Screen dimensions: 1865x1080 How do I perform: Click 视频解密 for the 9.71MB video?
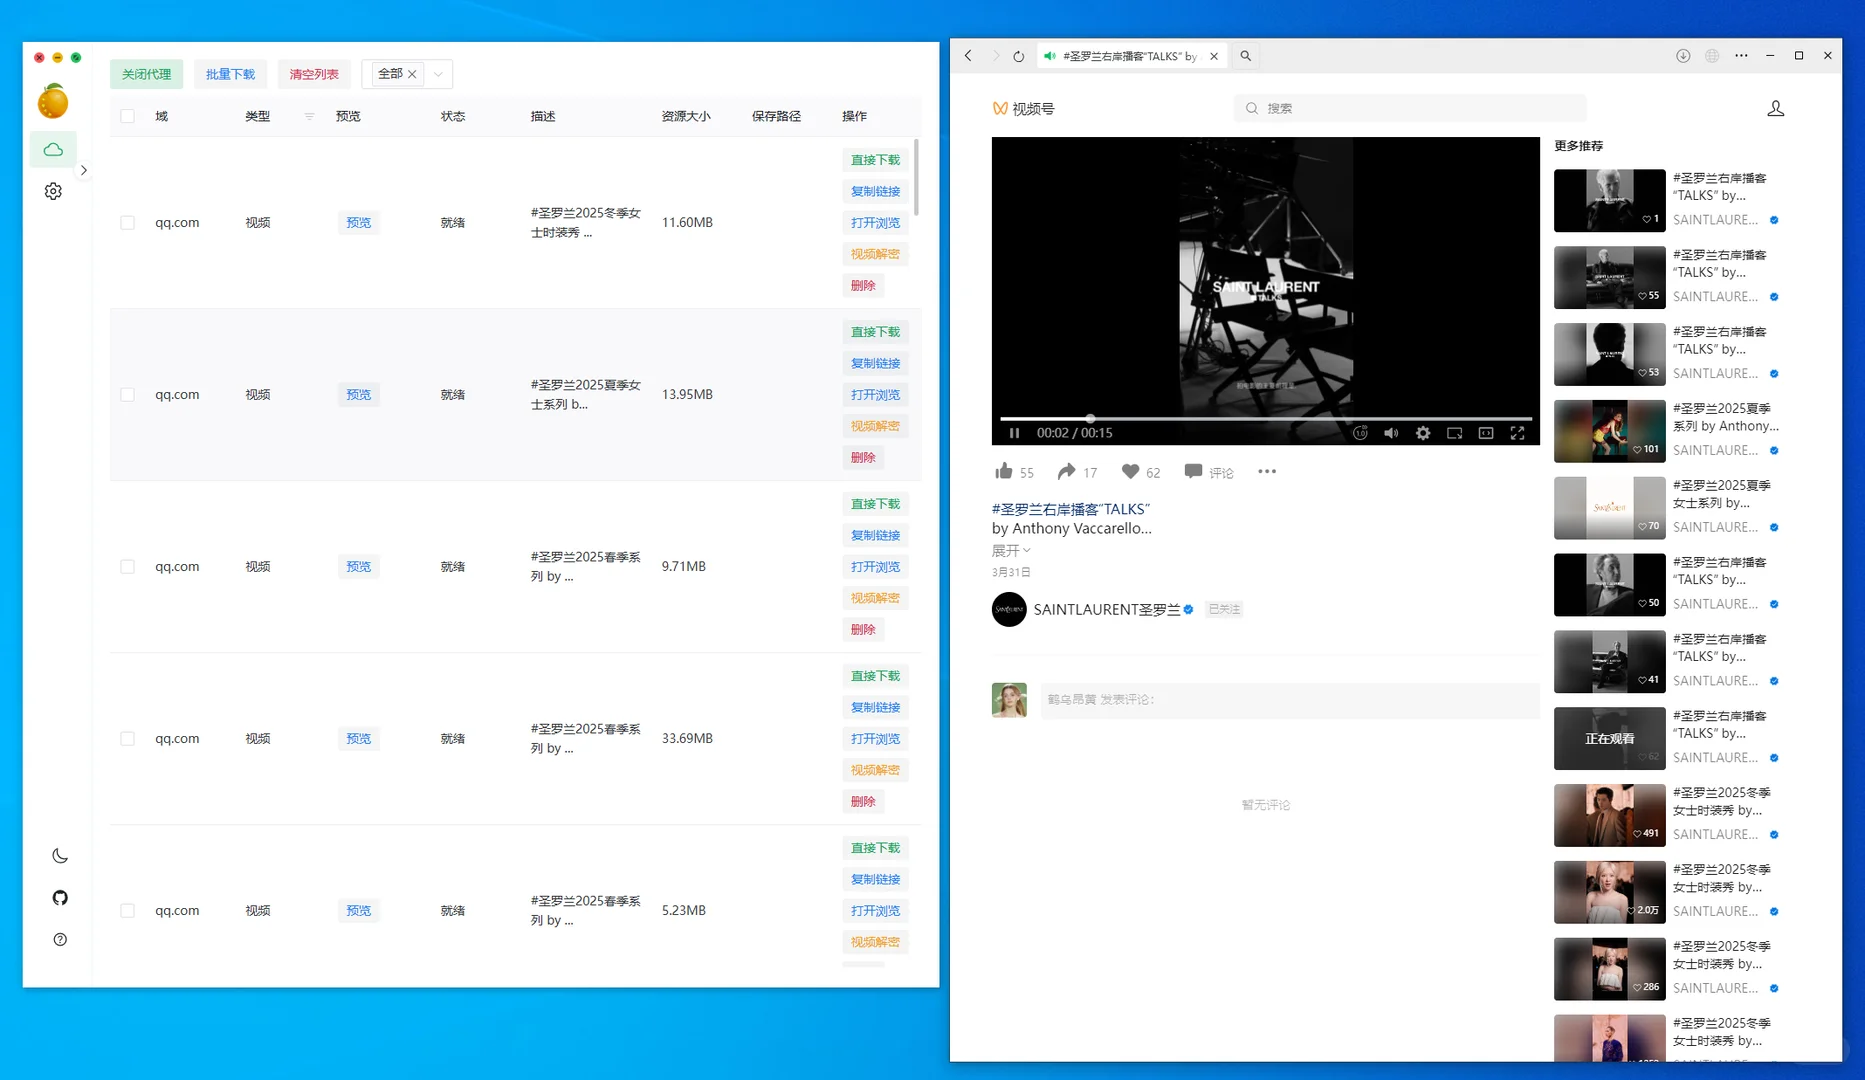pos(875,598)
